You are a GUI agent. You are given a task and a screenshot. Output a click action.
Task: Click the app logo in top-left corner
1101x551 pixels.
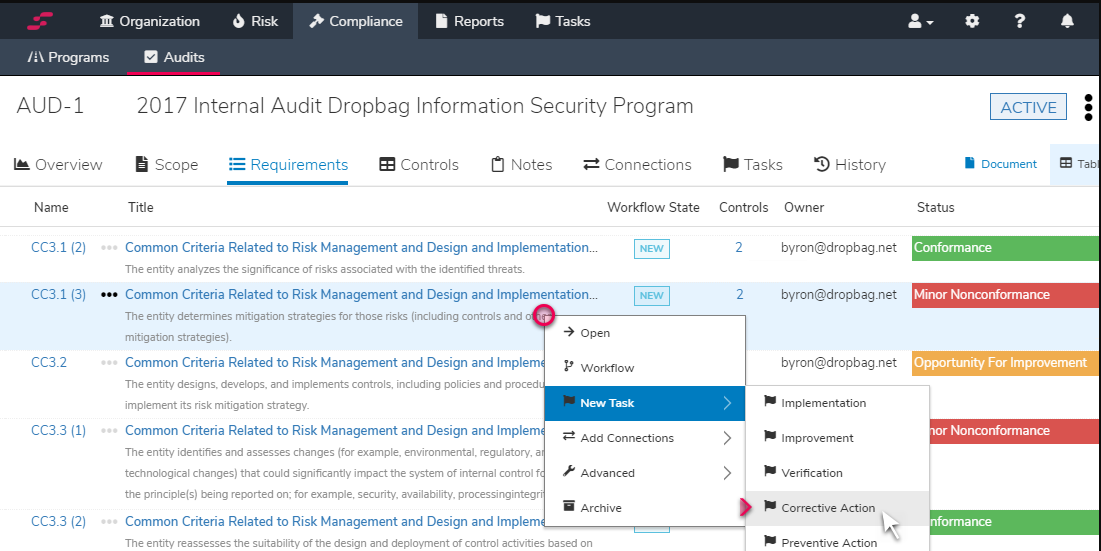tap(40, 21)
